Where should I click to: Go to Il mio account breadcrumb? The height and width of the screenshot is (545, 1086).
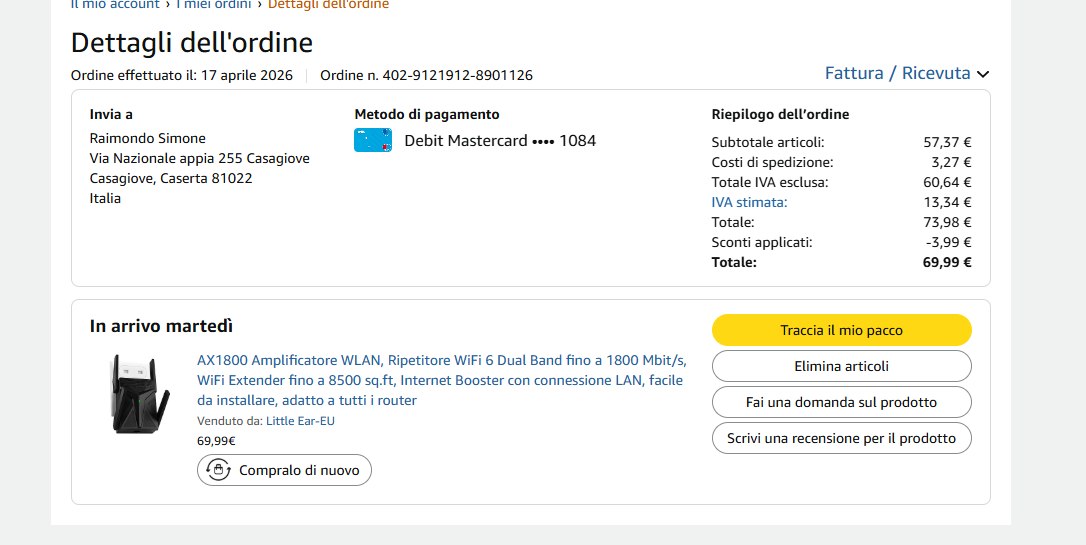tap(115, 4)
